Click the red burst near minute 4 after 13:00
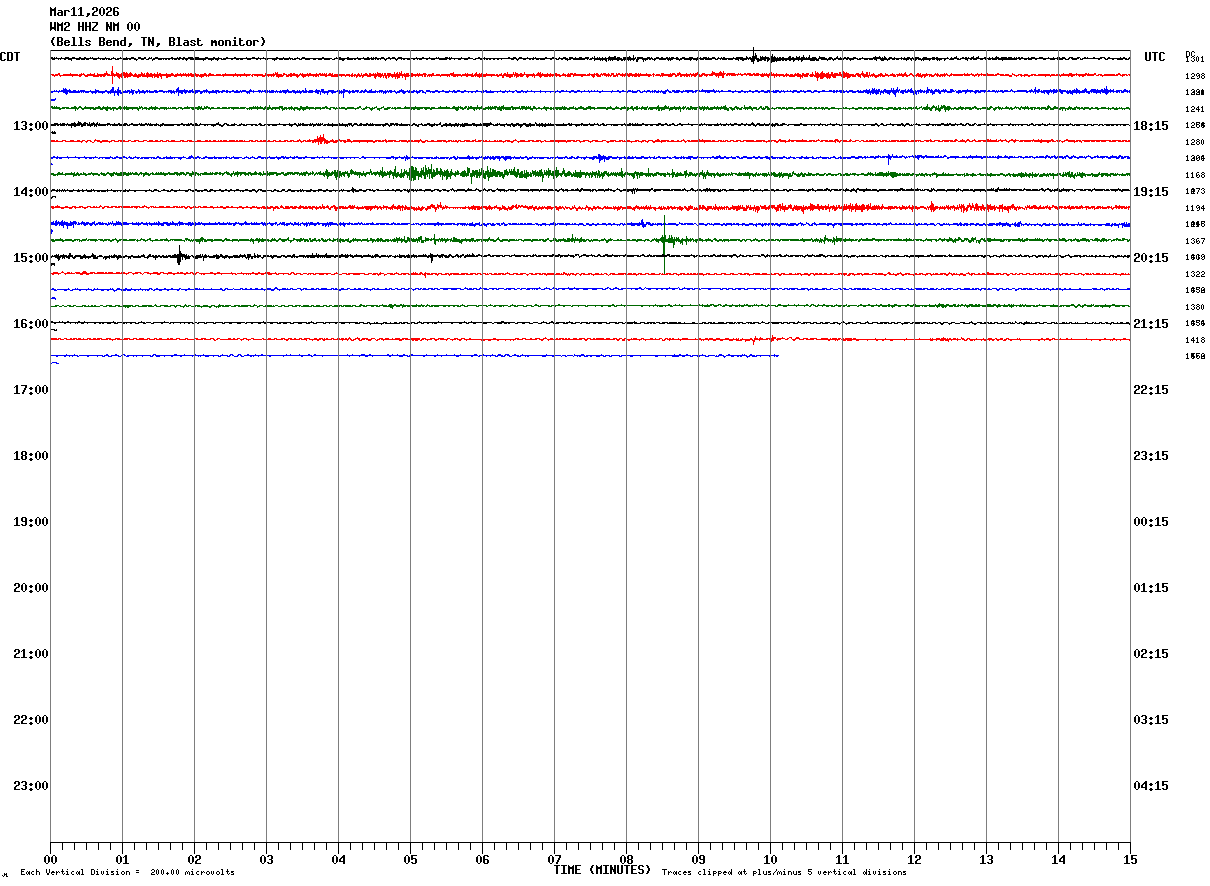The image size is (1210, 886). point(321,140)
